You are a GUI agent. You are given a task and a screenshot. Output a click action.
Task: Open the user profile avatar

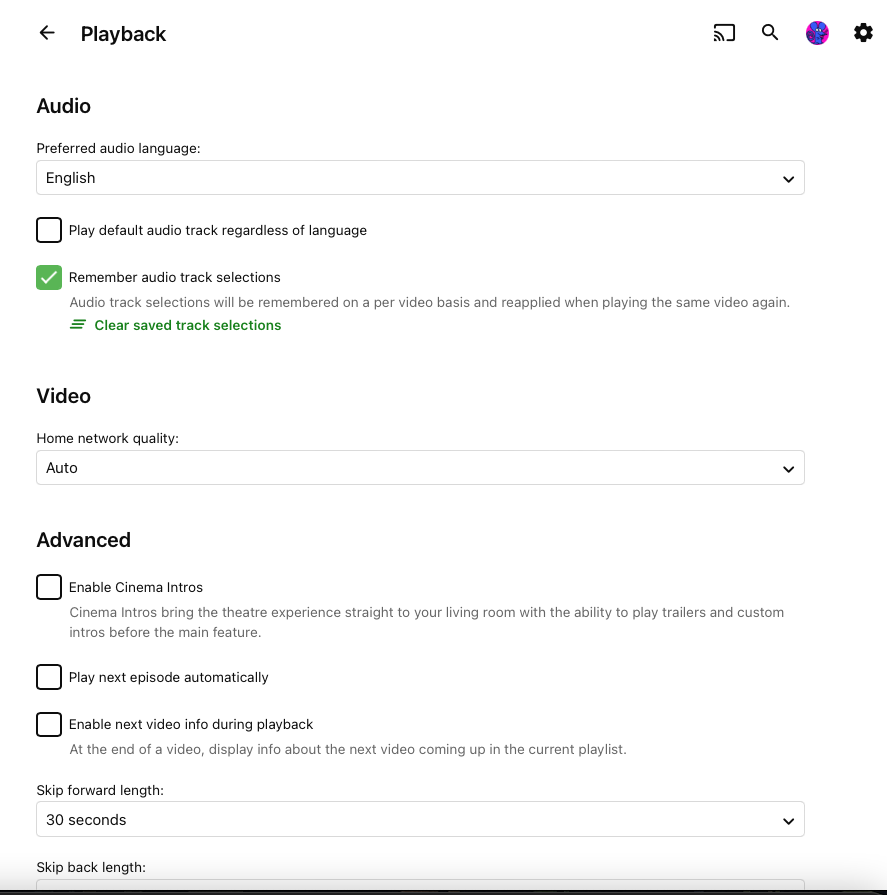click(x=817, y=33)
